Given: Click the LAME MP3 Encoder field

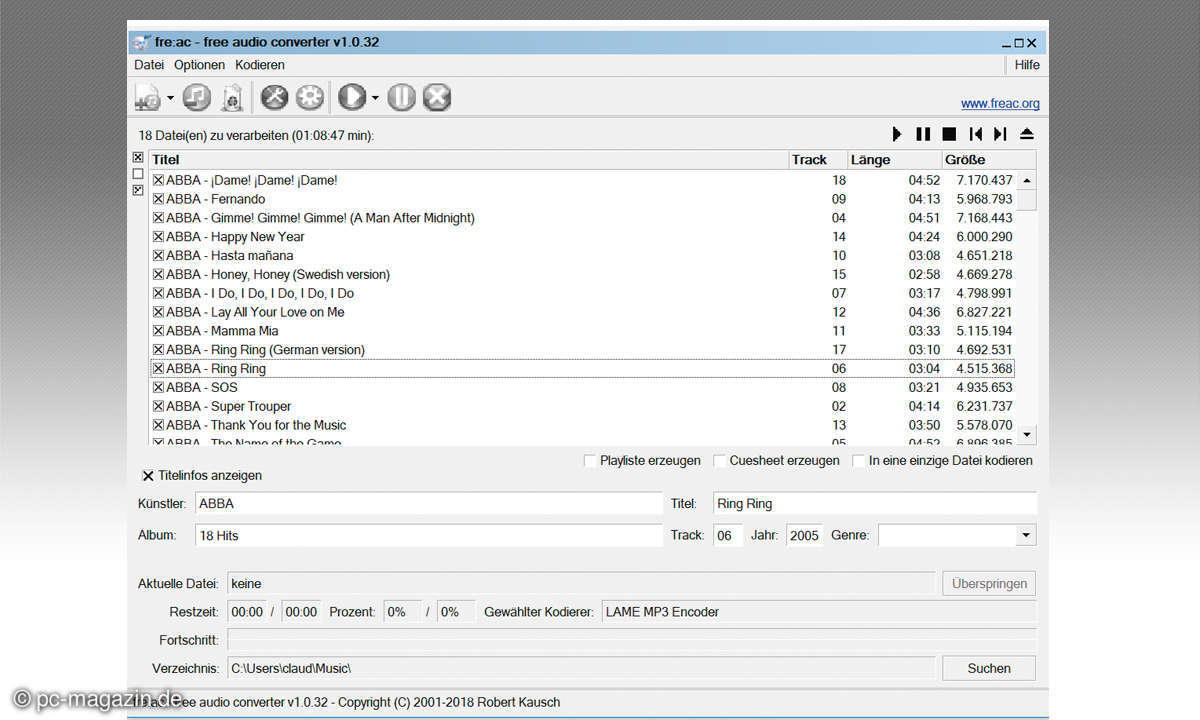Looking at the screenshot, I should pyautogui.click(x=819, y=612).
